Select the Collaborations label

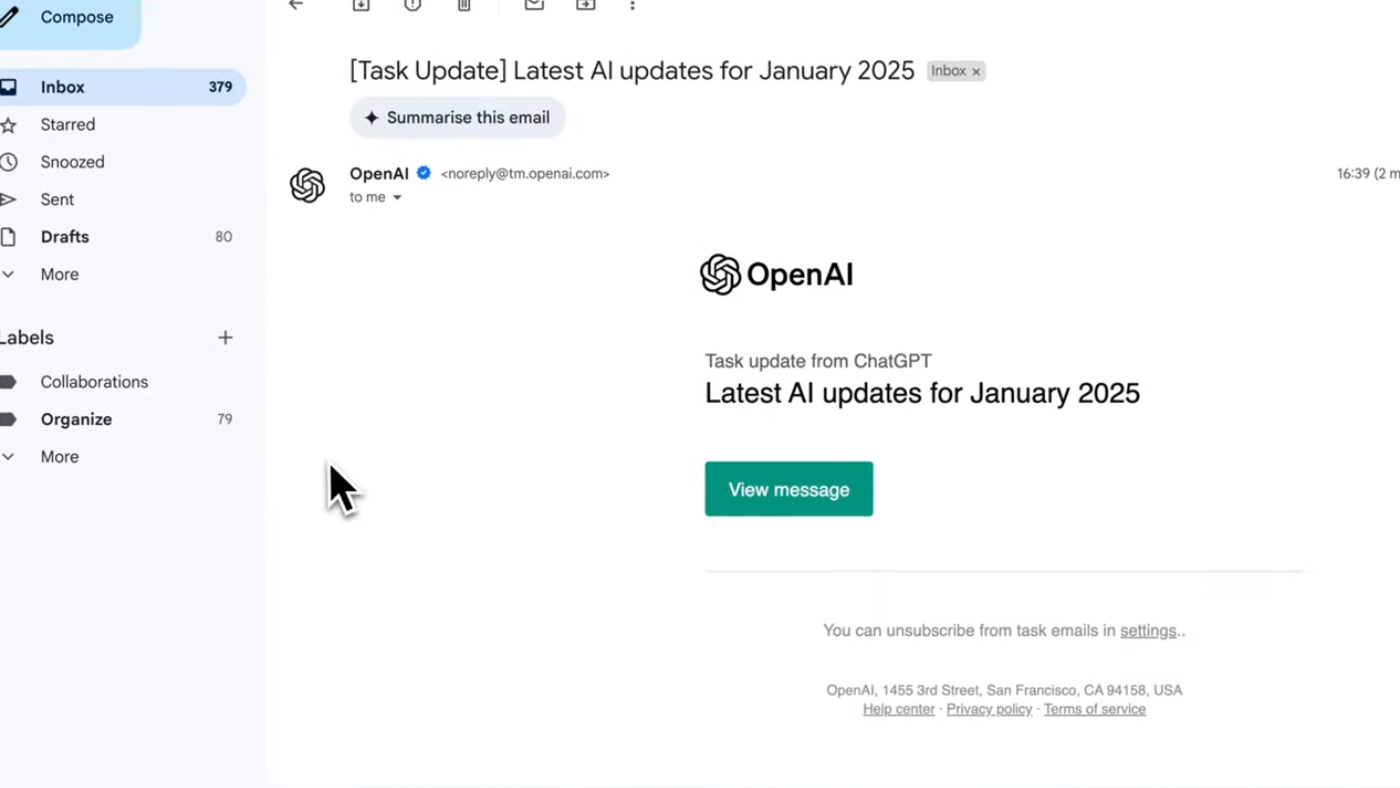pos(94,382)
